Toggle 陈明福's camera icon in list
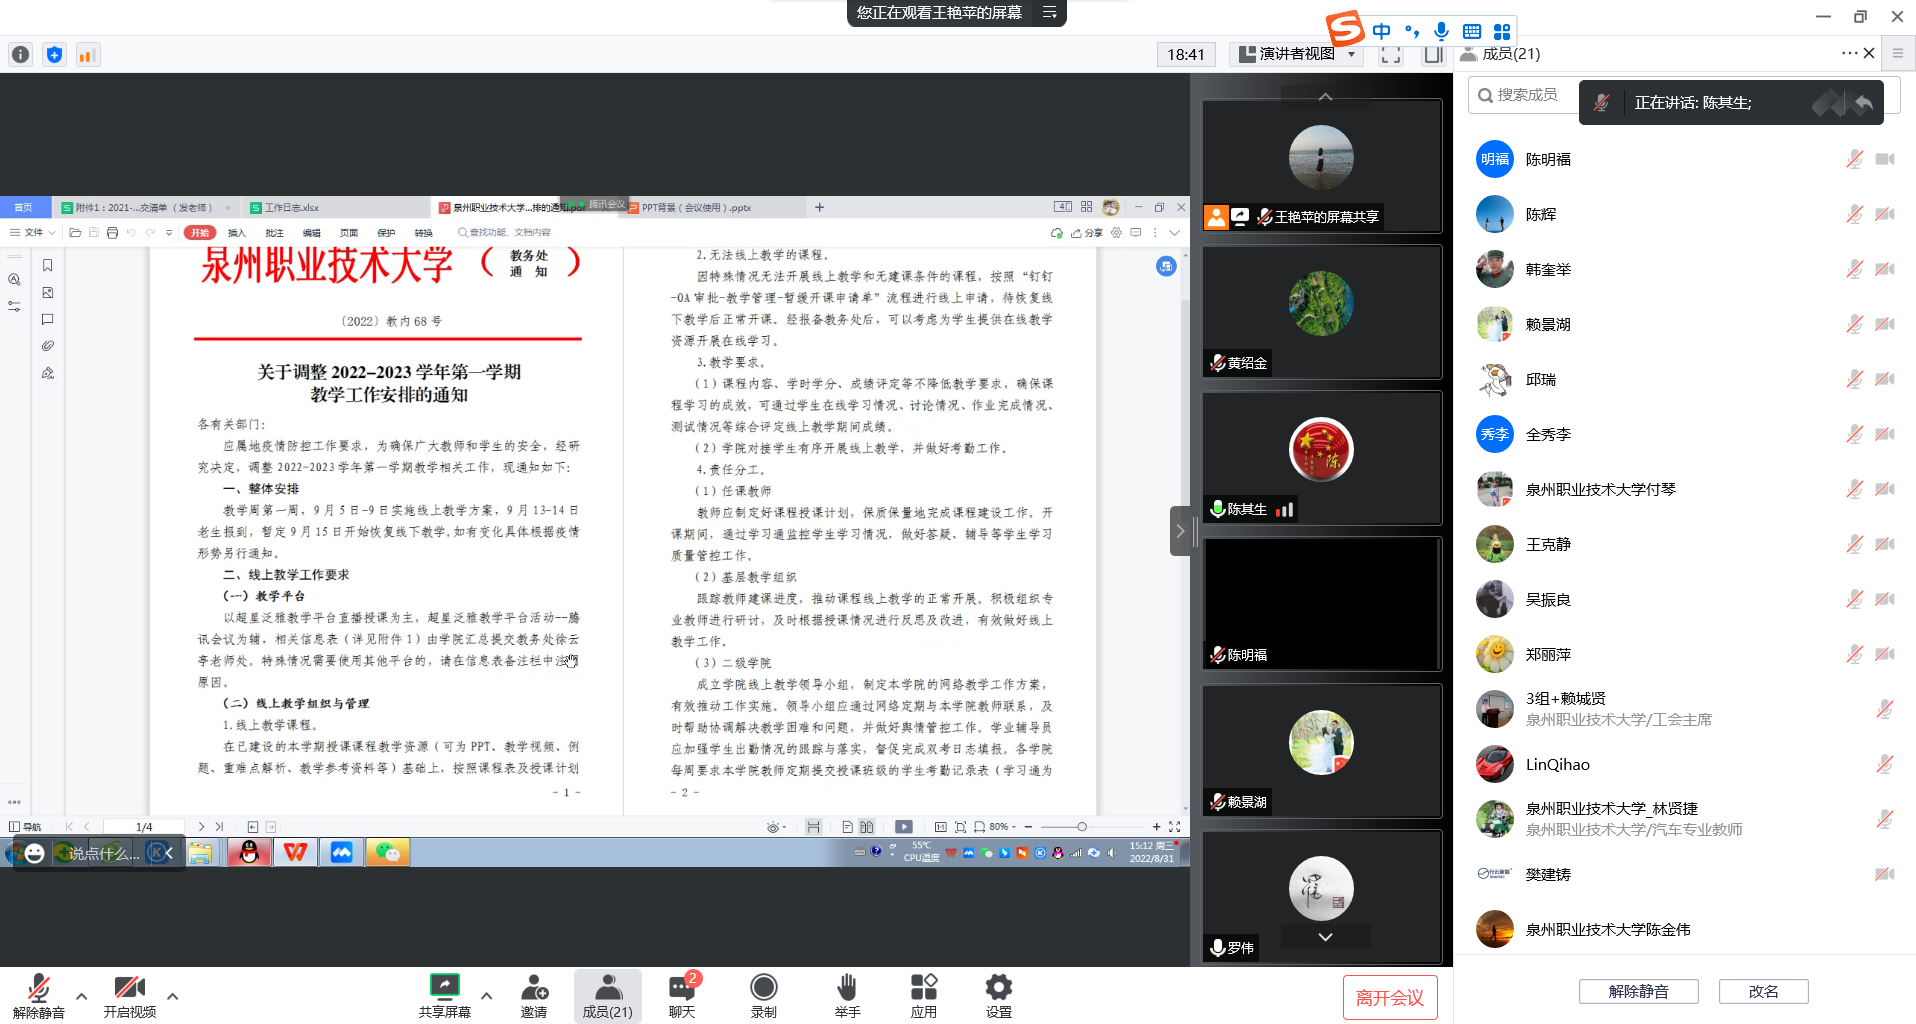The width and height of the screenshot is (1916, 1024). [1885, 159]
